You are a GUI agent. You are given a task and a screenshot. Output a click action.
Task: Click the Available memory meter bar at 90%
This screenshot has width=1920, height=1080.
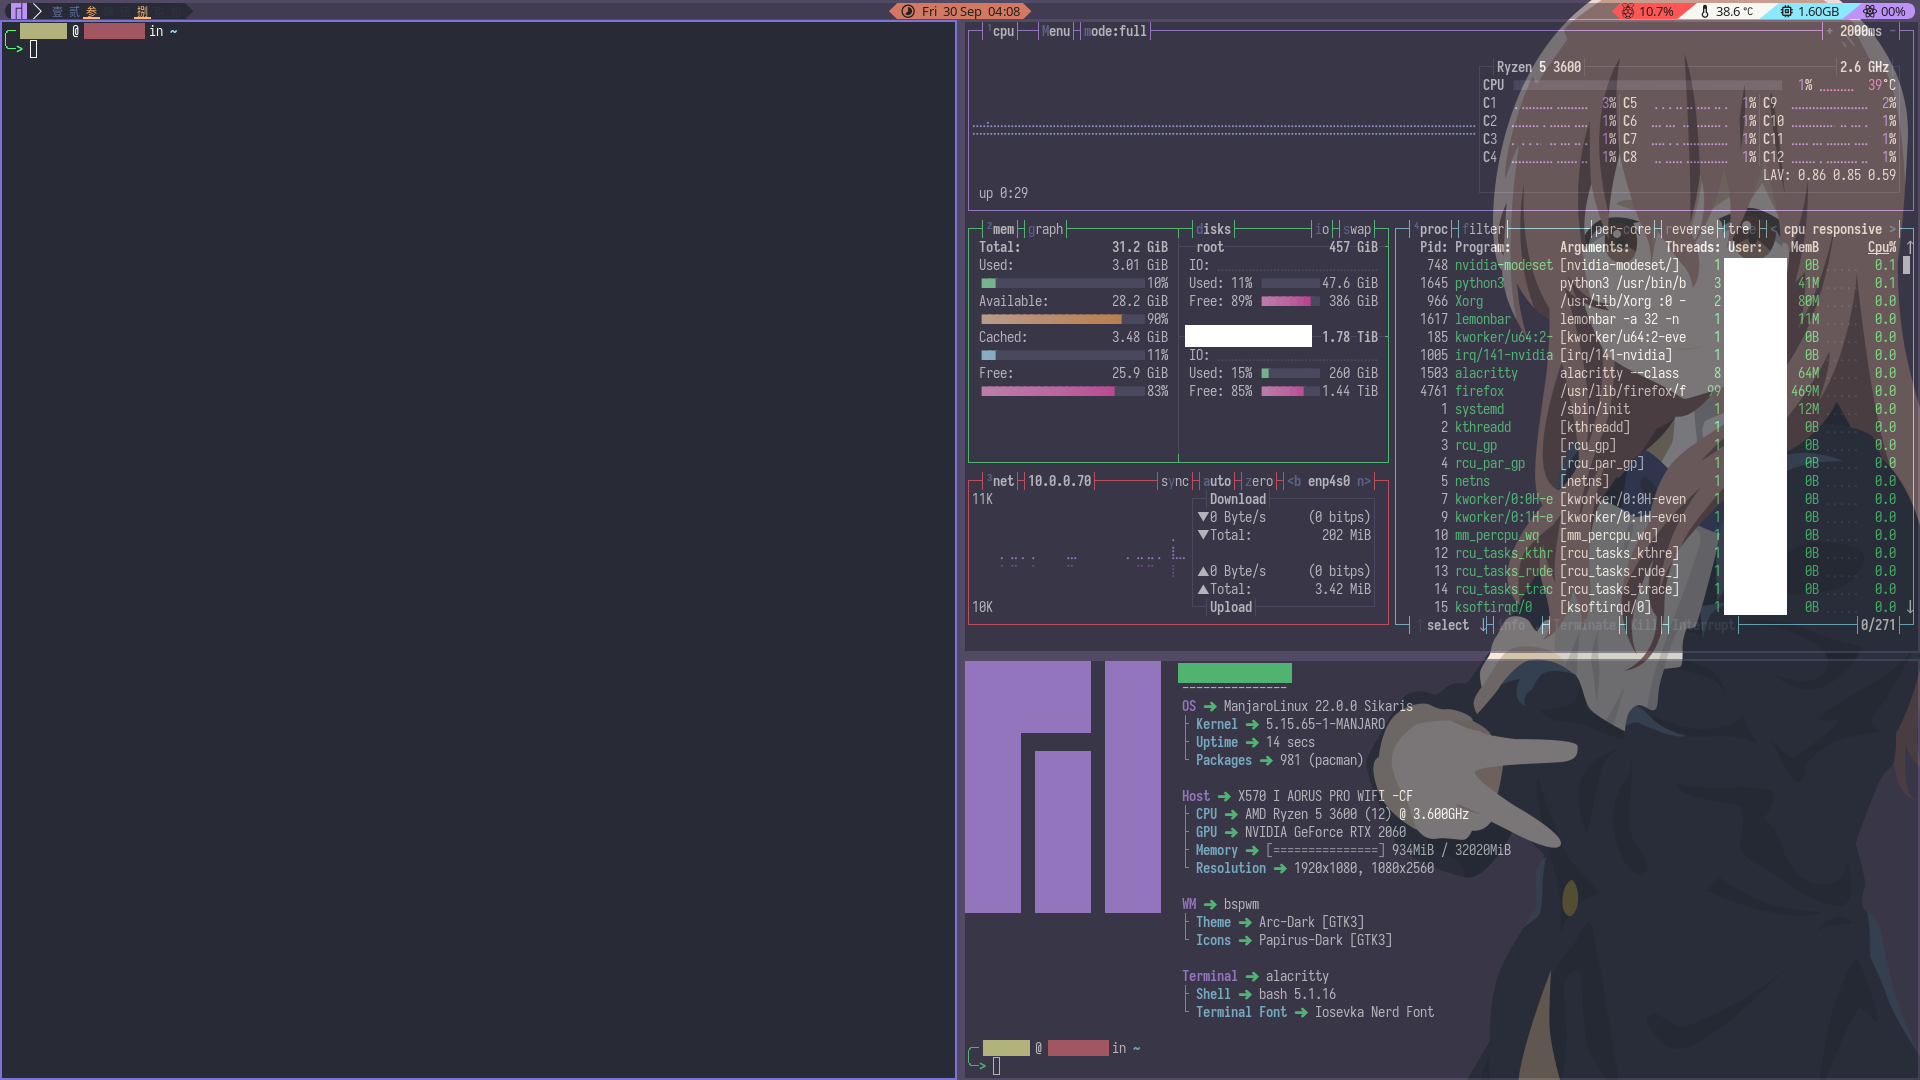click(1062, 319)
